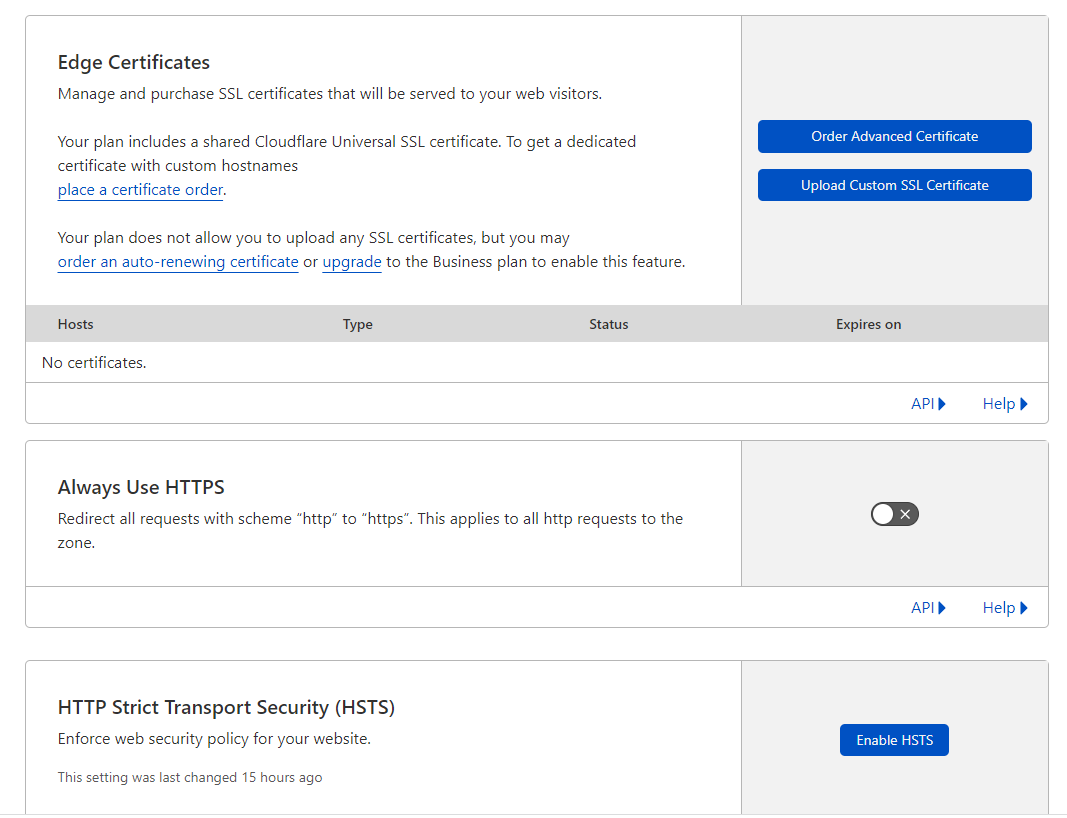This screenshot has height=818, width=1067.
Task: Click the 'last changed 15 hours ago' note
Action: [190, 777]
